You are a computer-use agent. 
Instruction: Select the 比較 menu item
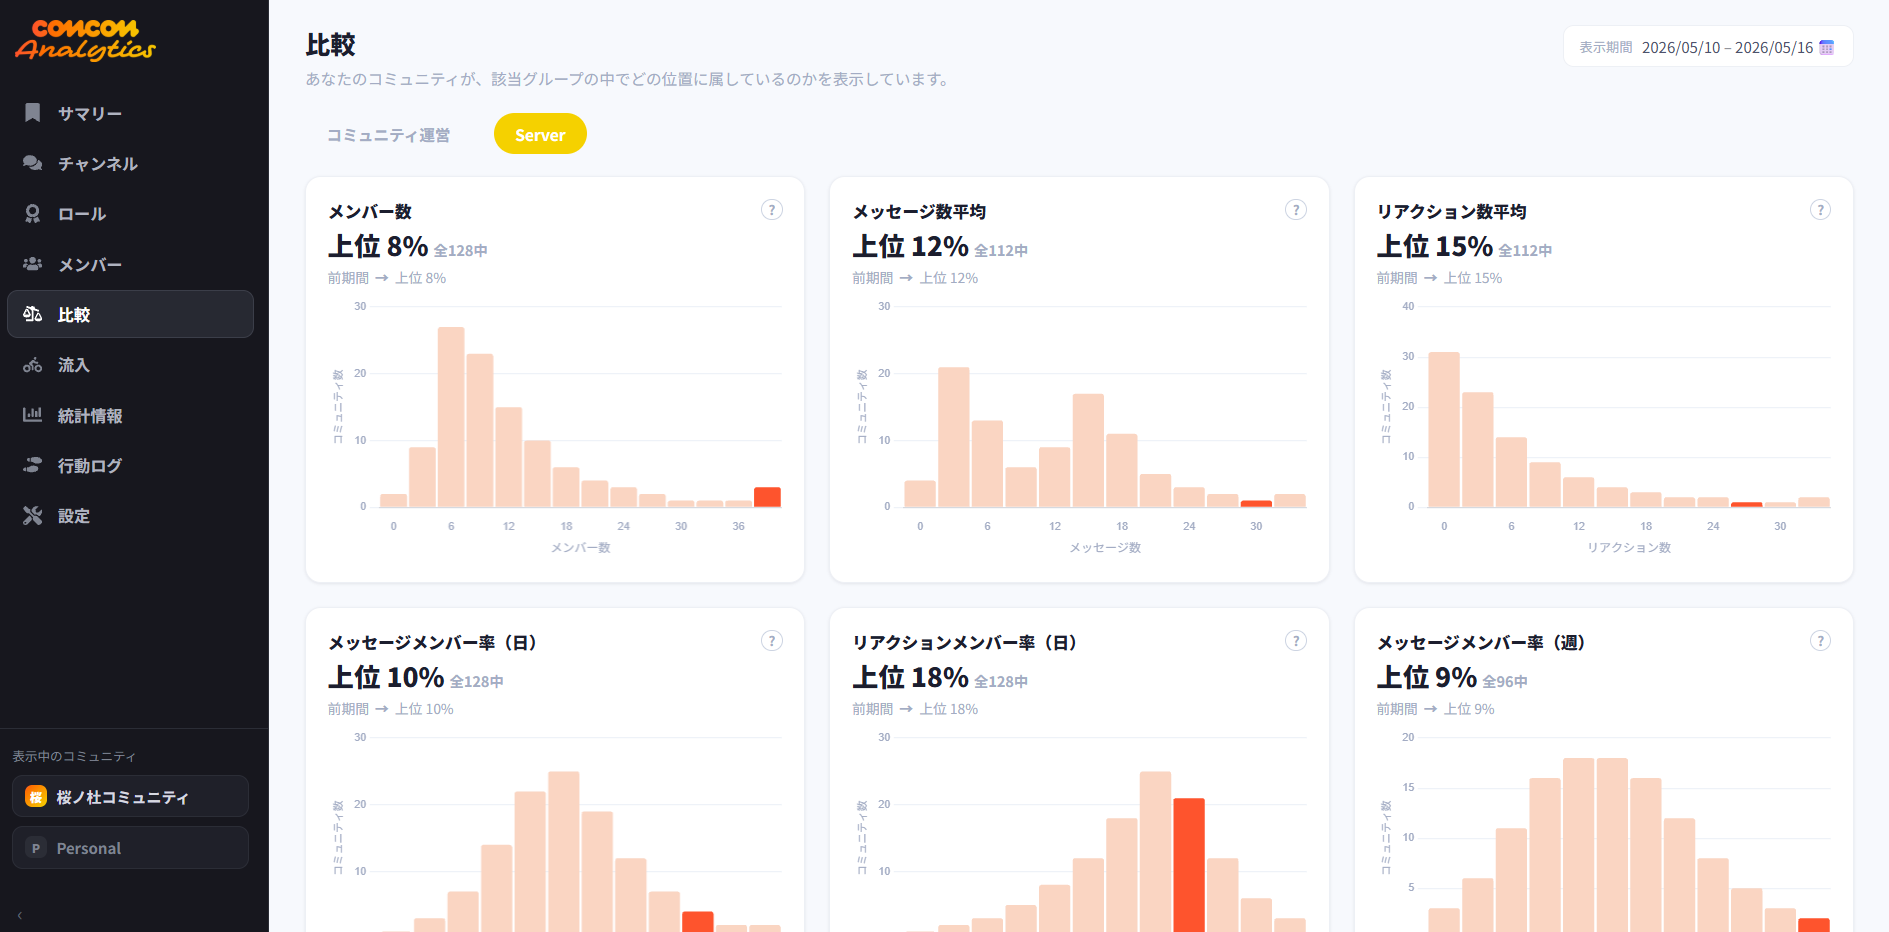[x=130, y=314]
